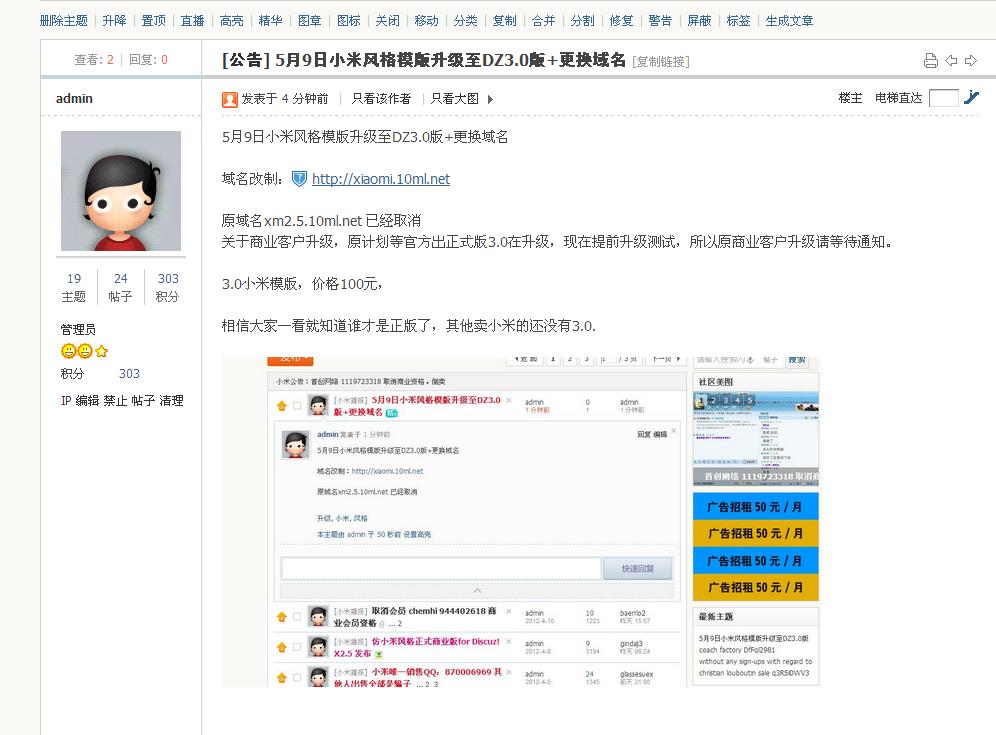
Task: Click 生成文章 in the moderation bar
Action: tap(790, 21)
